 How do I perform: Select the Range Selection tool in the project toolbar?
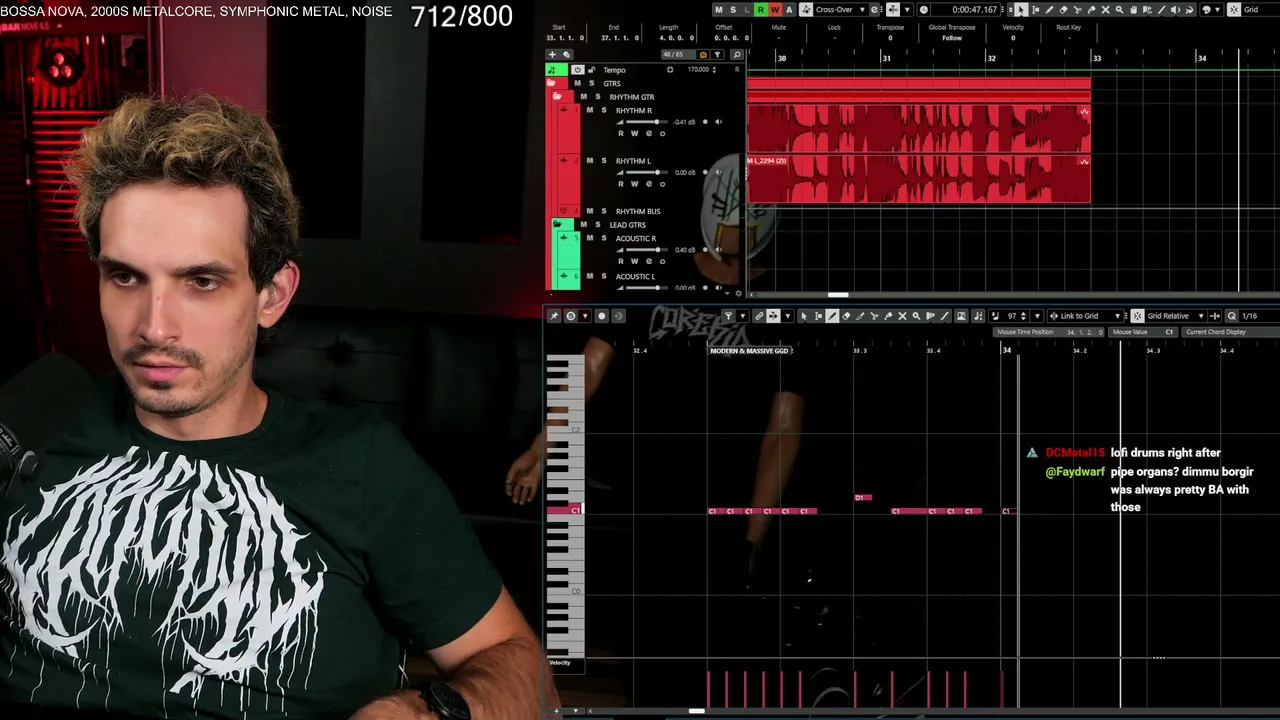point(1035,10)
